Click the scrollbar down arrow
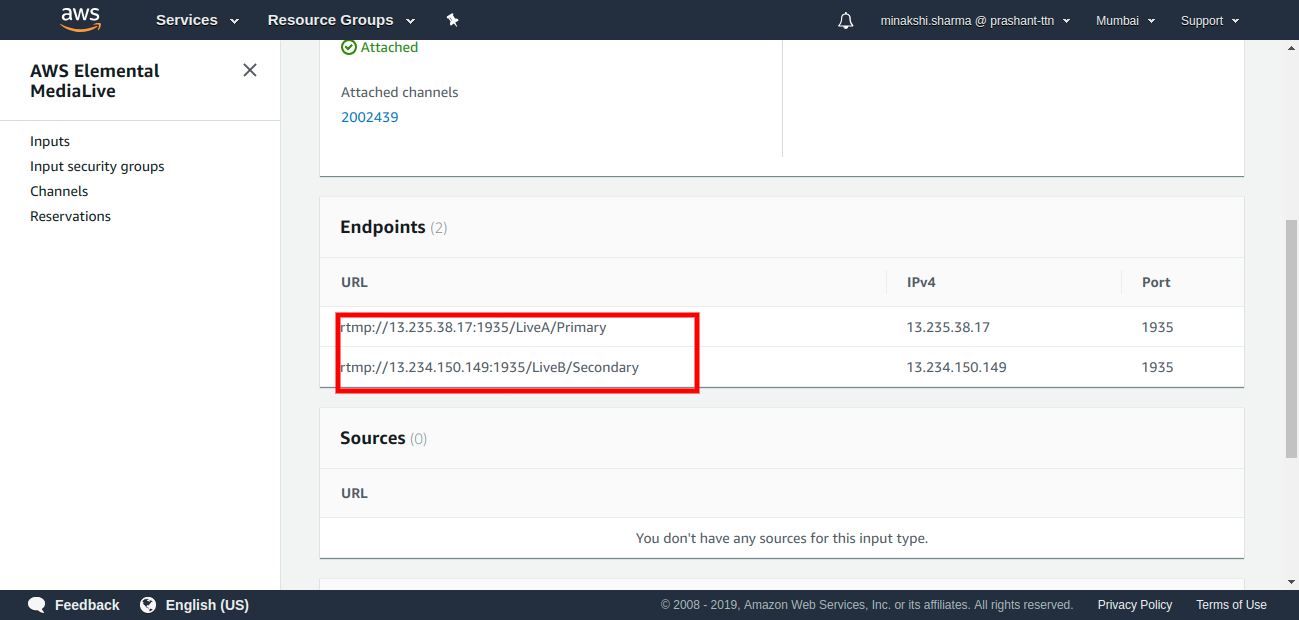Viewport: 1299px width, 620px height. coord(1291,582)
